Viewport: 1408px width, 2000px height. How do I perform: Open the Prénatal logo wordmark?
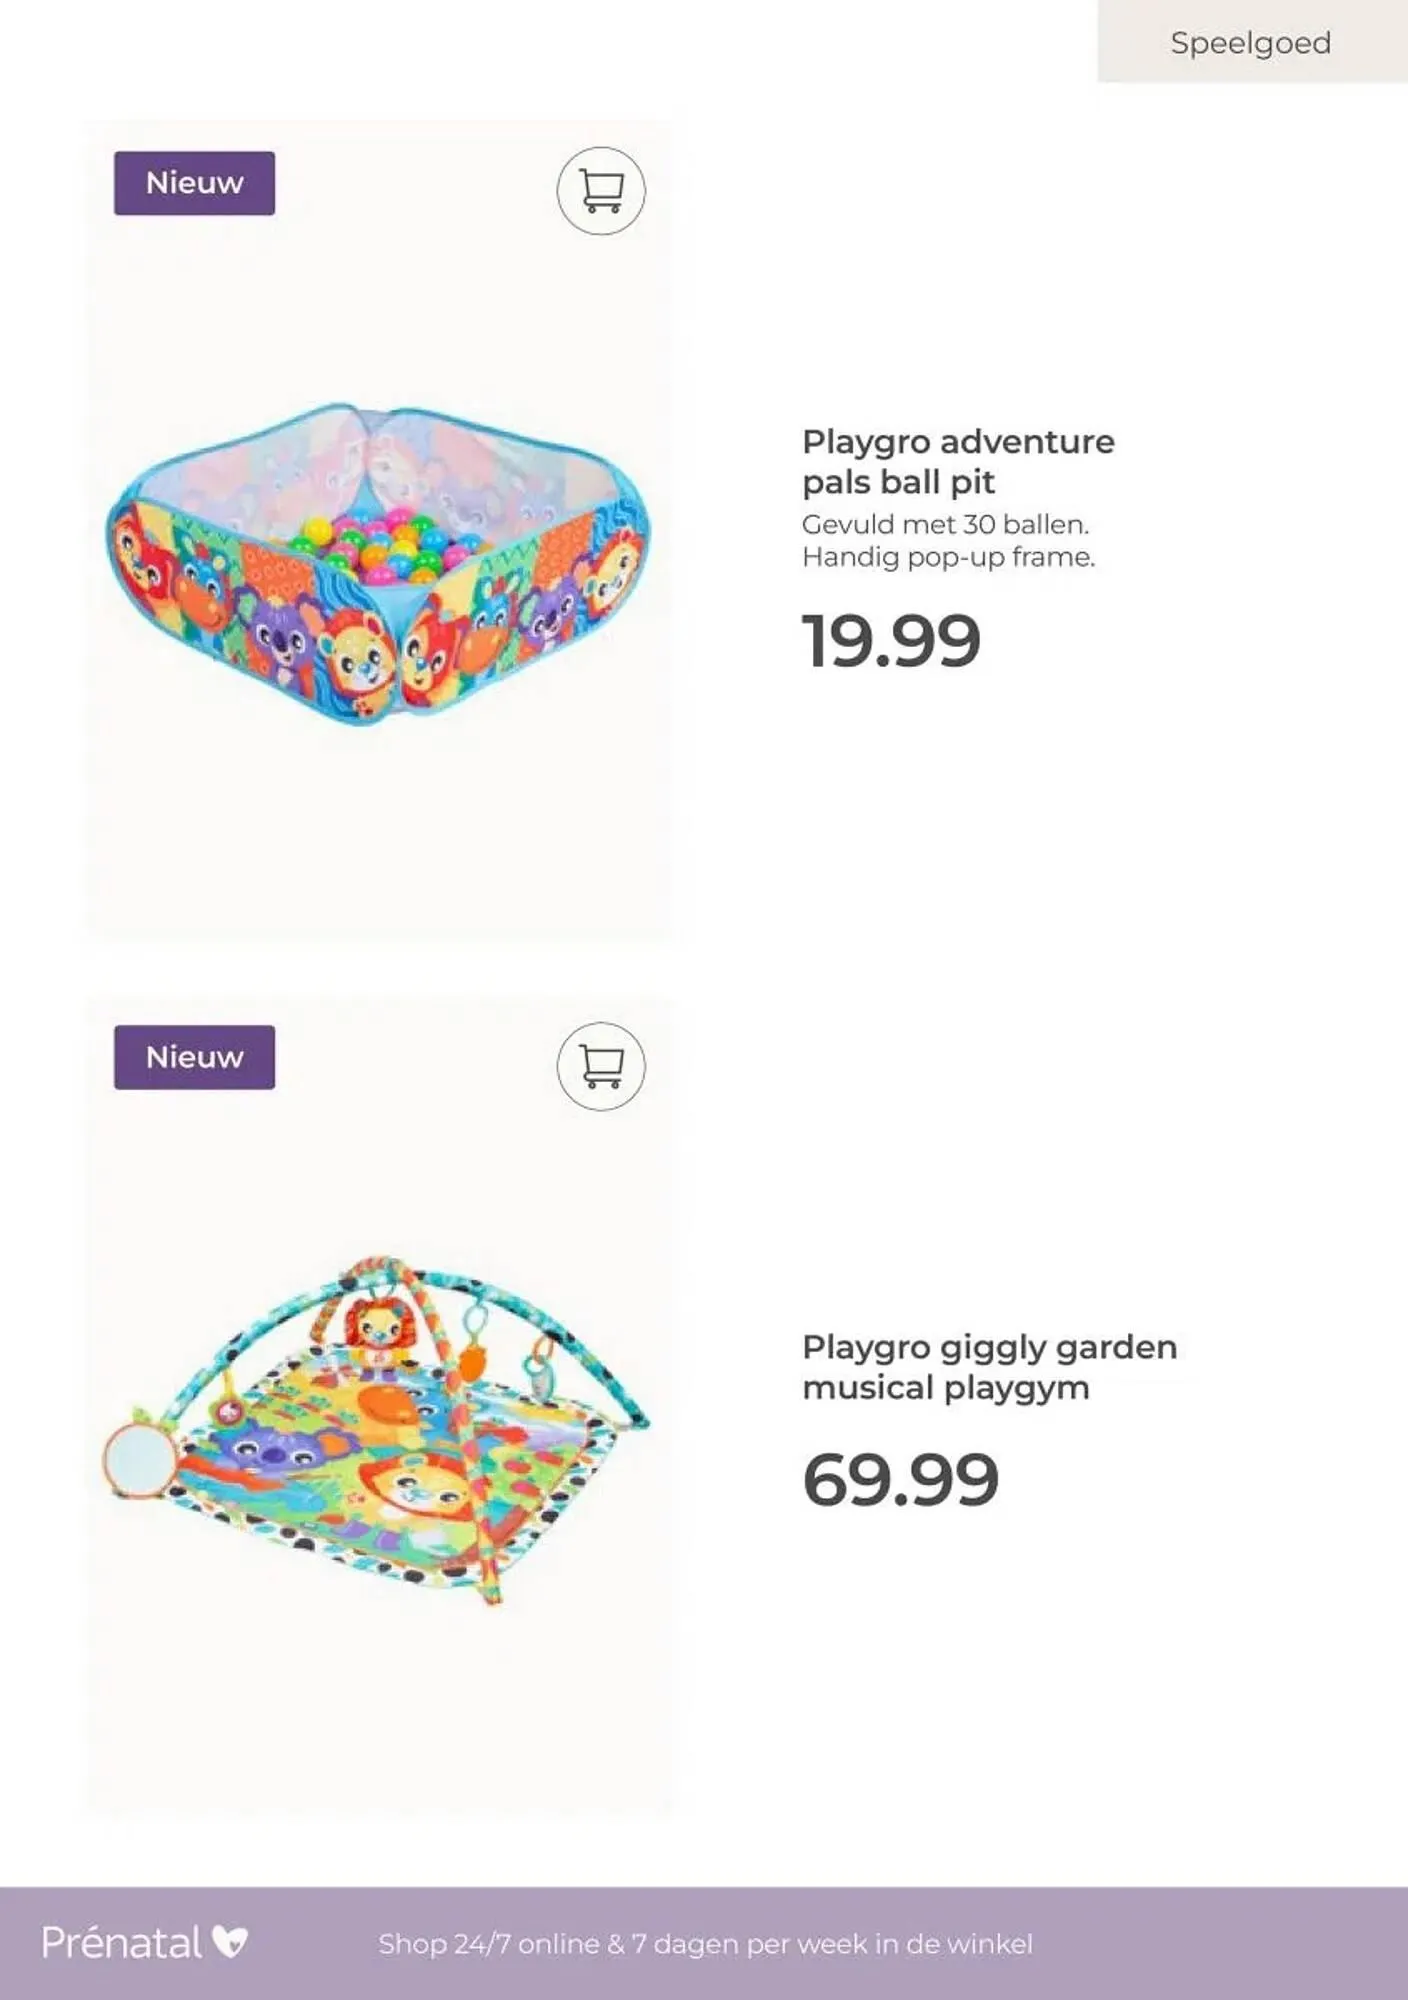pos(122,1943)
